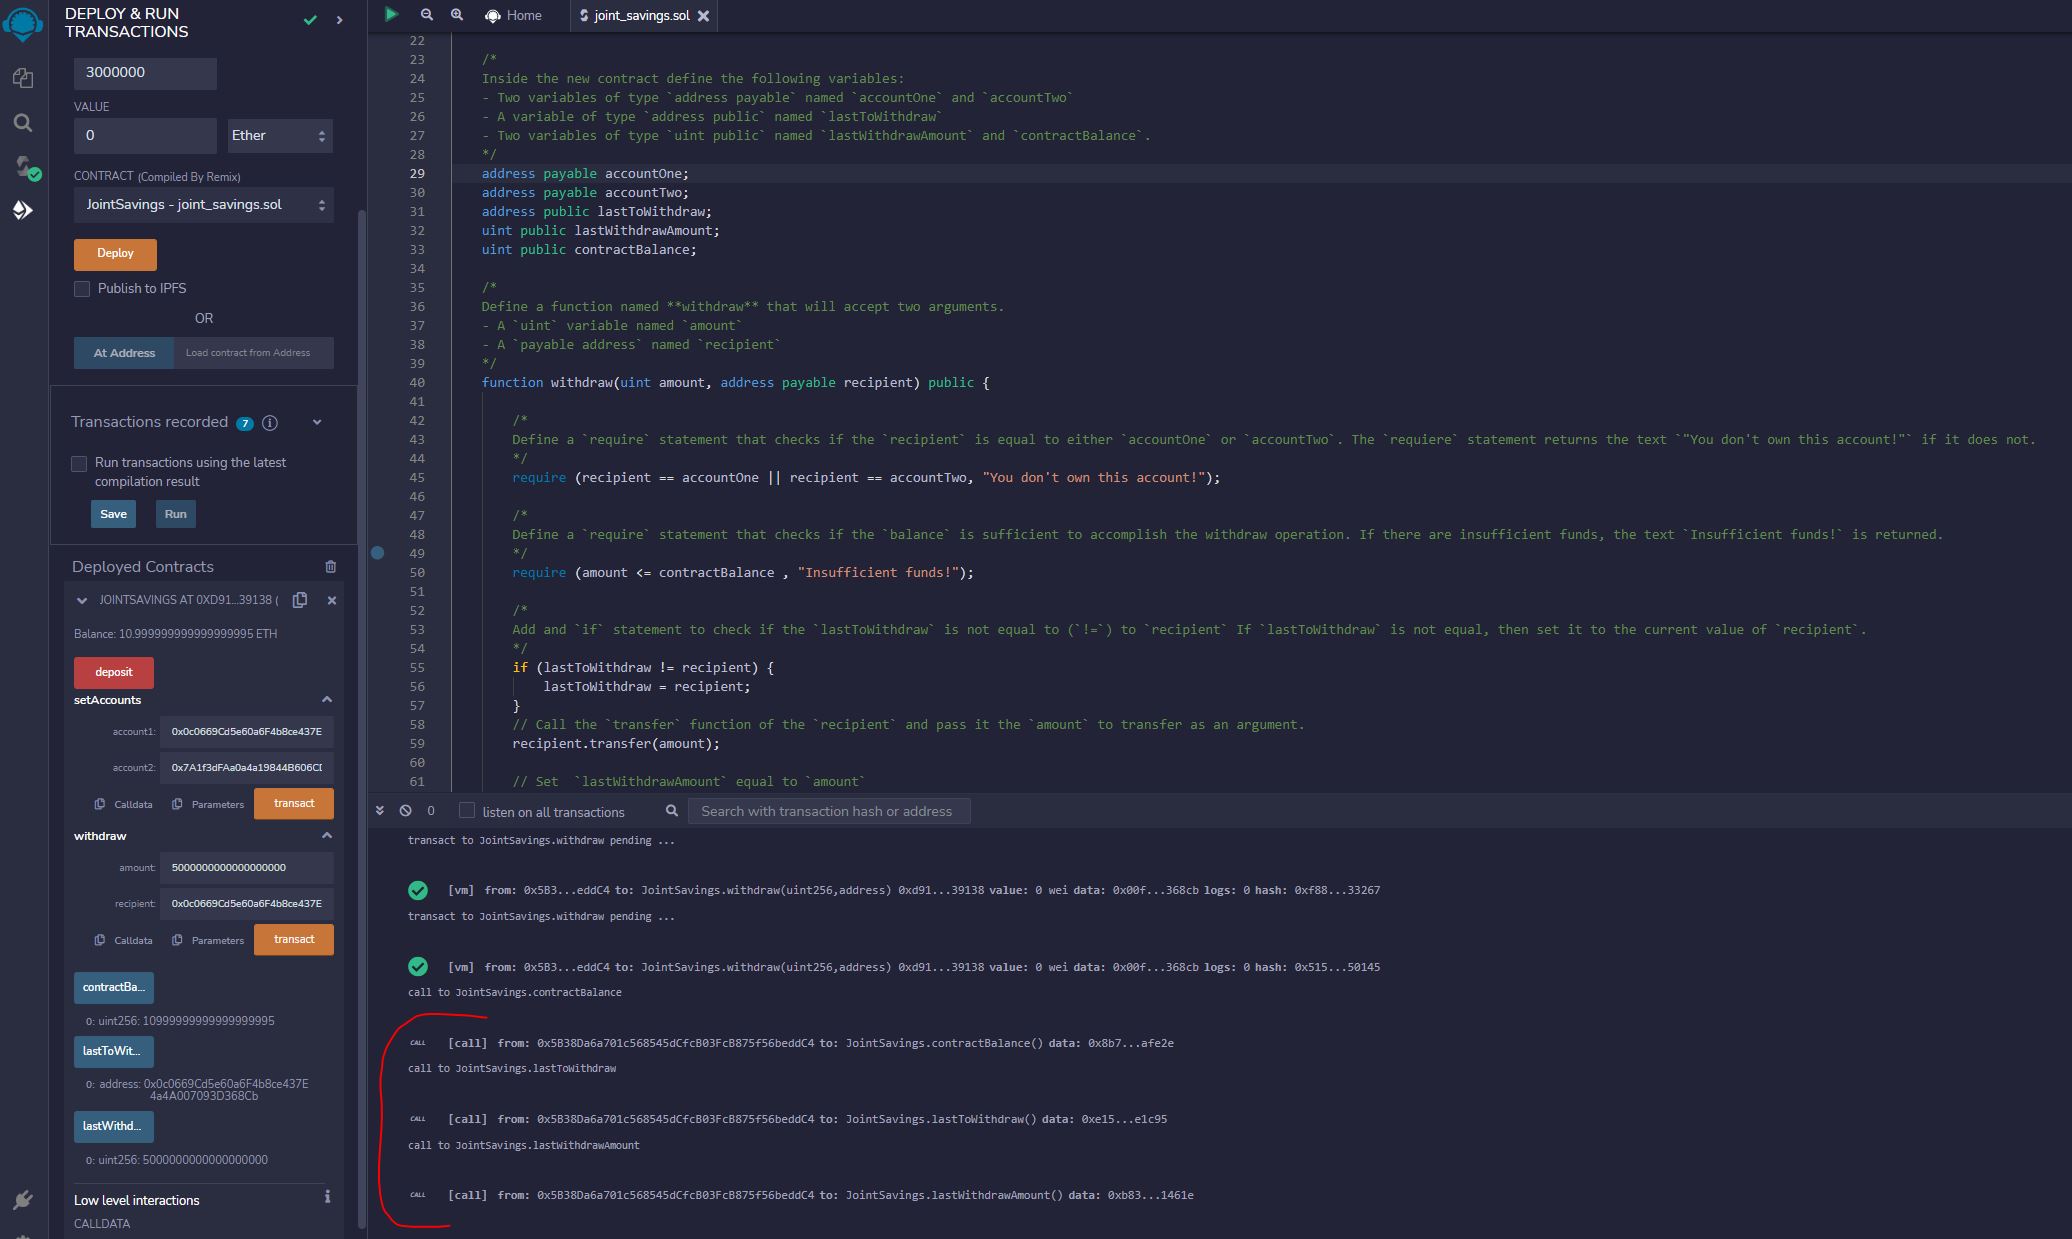
Task: Clear deployed contracts with the trash icon
Action: coord(331,567)
